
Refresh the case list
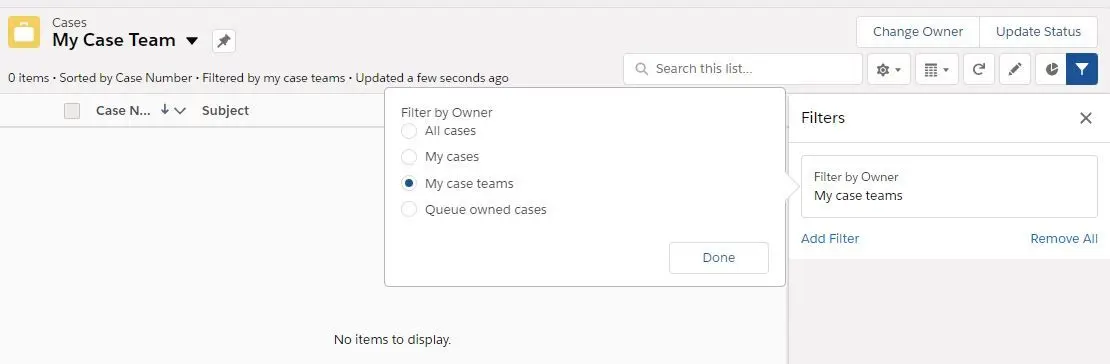979,69
